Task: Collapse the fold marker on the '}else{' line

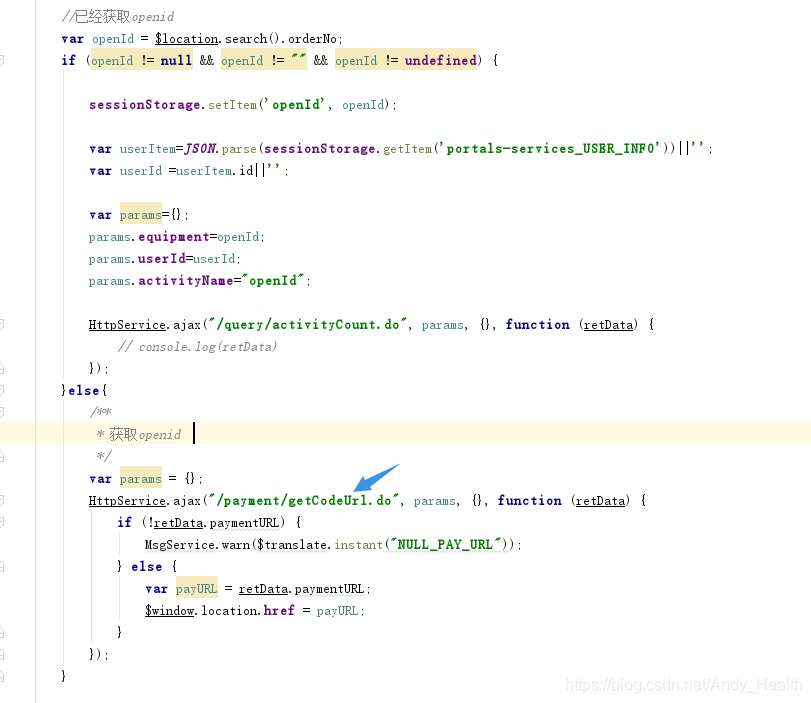Action: coord(2,390)
